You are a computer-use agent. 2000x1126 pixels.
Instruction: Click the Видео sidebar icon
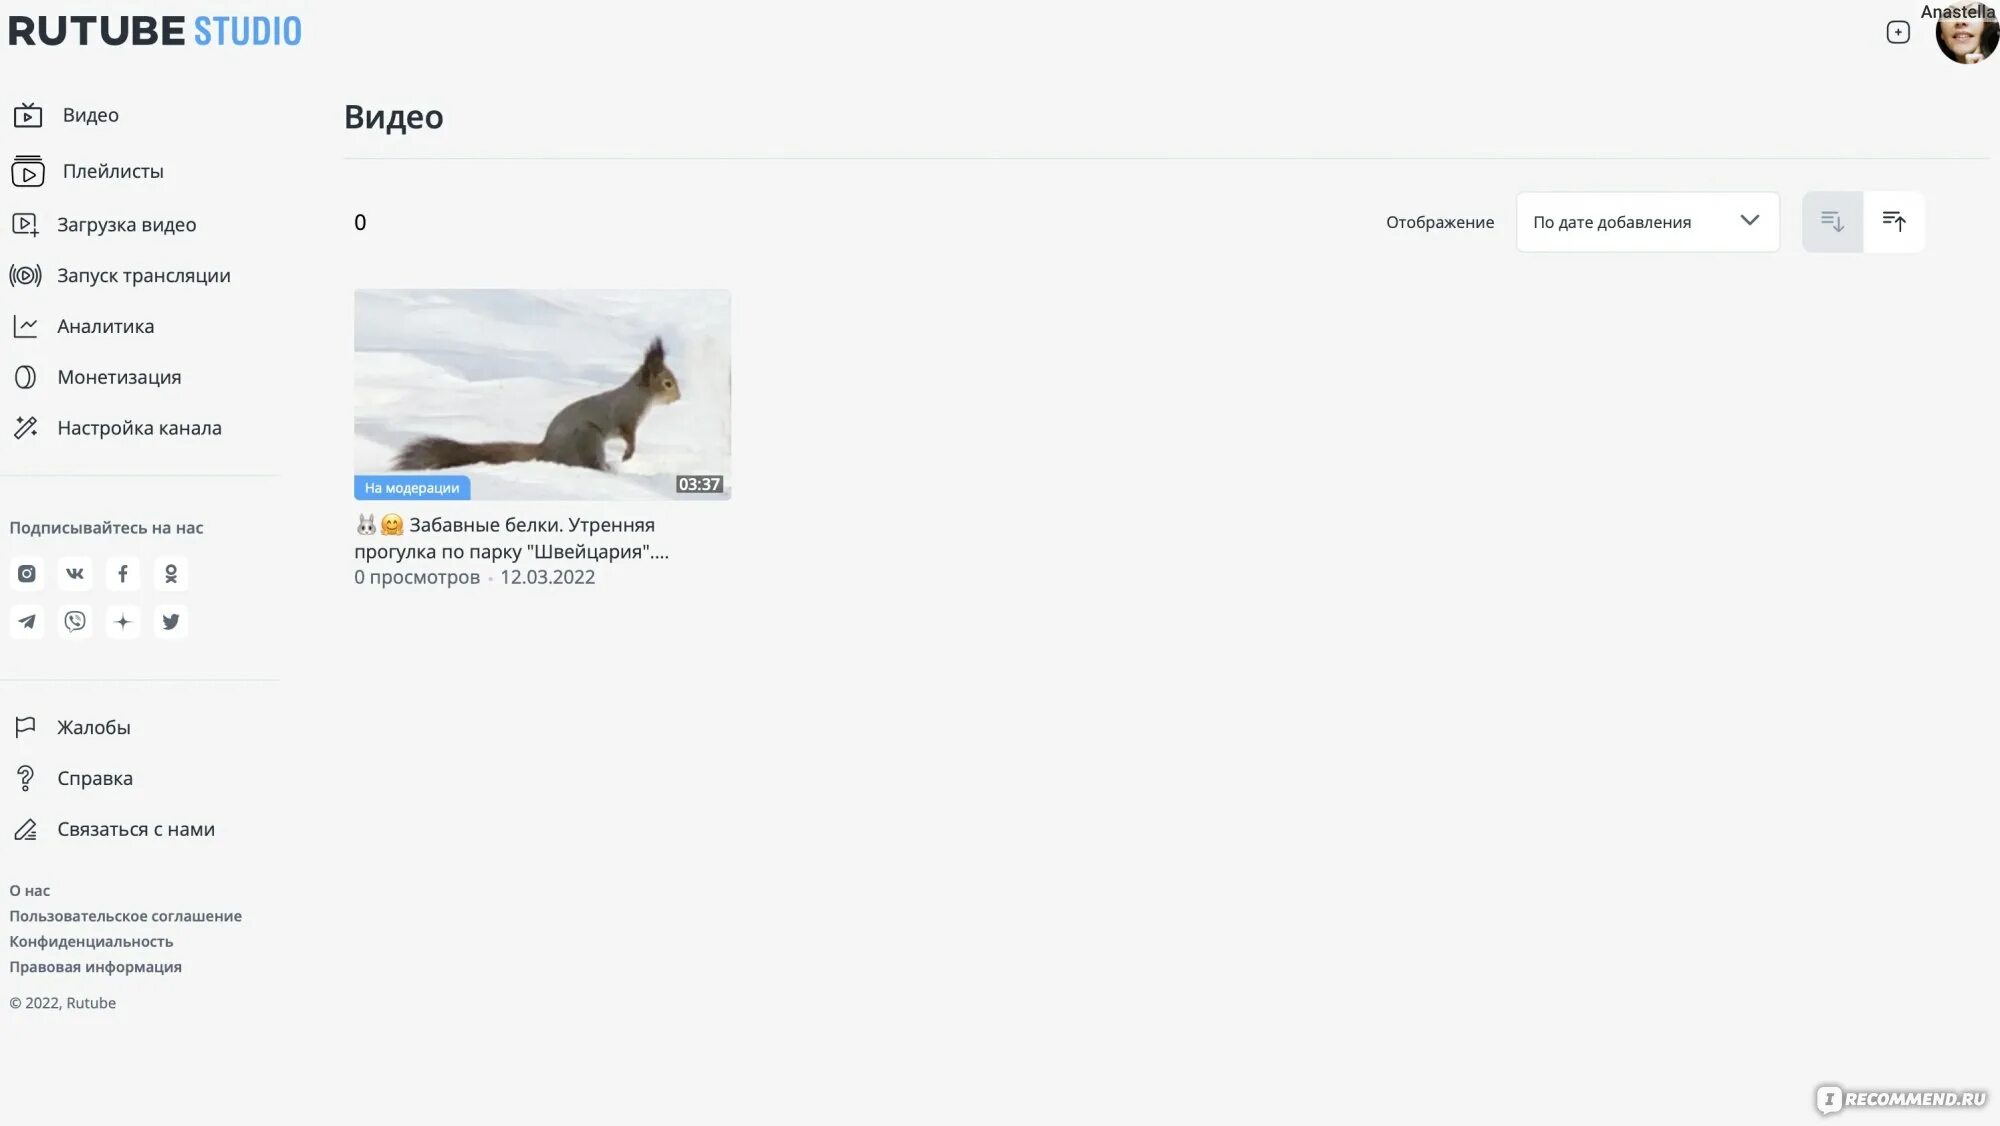[25, 115]
